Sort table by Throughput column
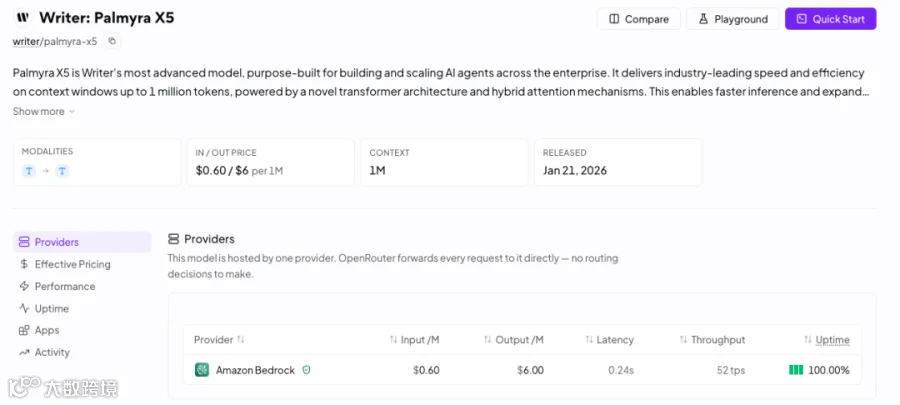Screen dimensions: 900x405 click(712, 340)
